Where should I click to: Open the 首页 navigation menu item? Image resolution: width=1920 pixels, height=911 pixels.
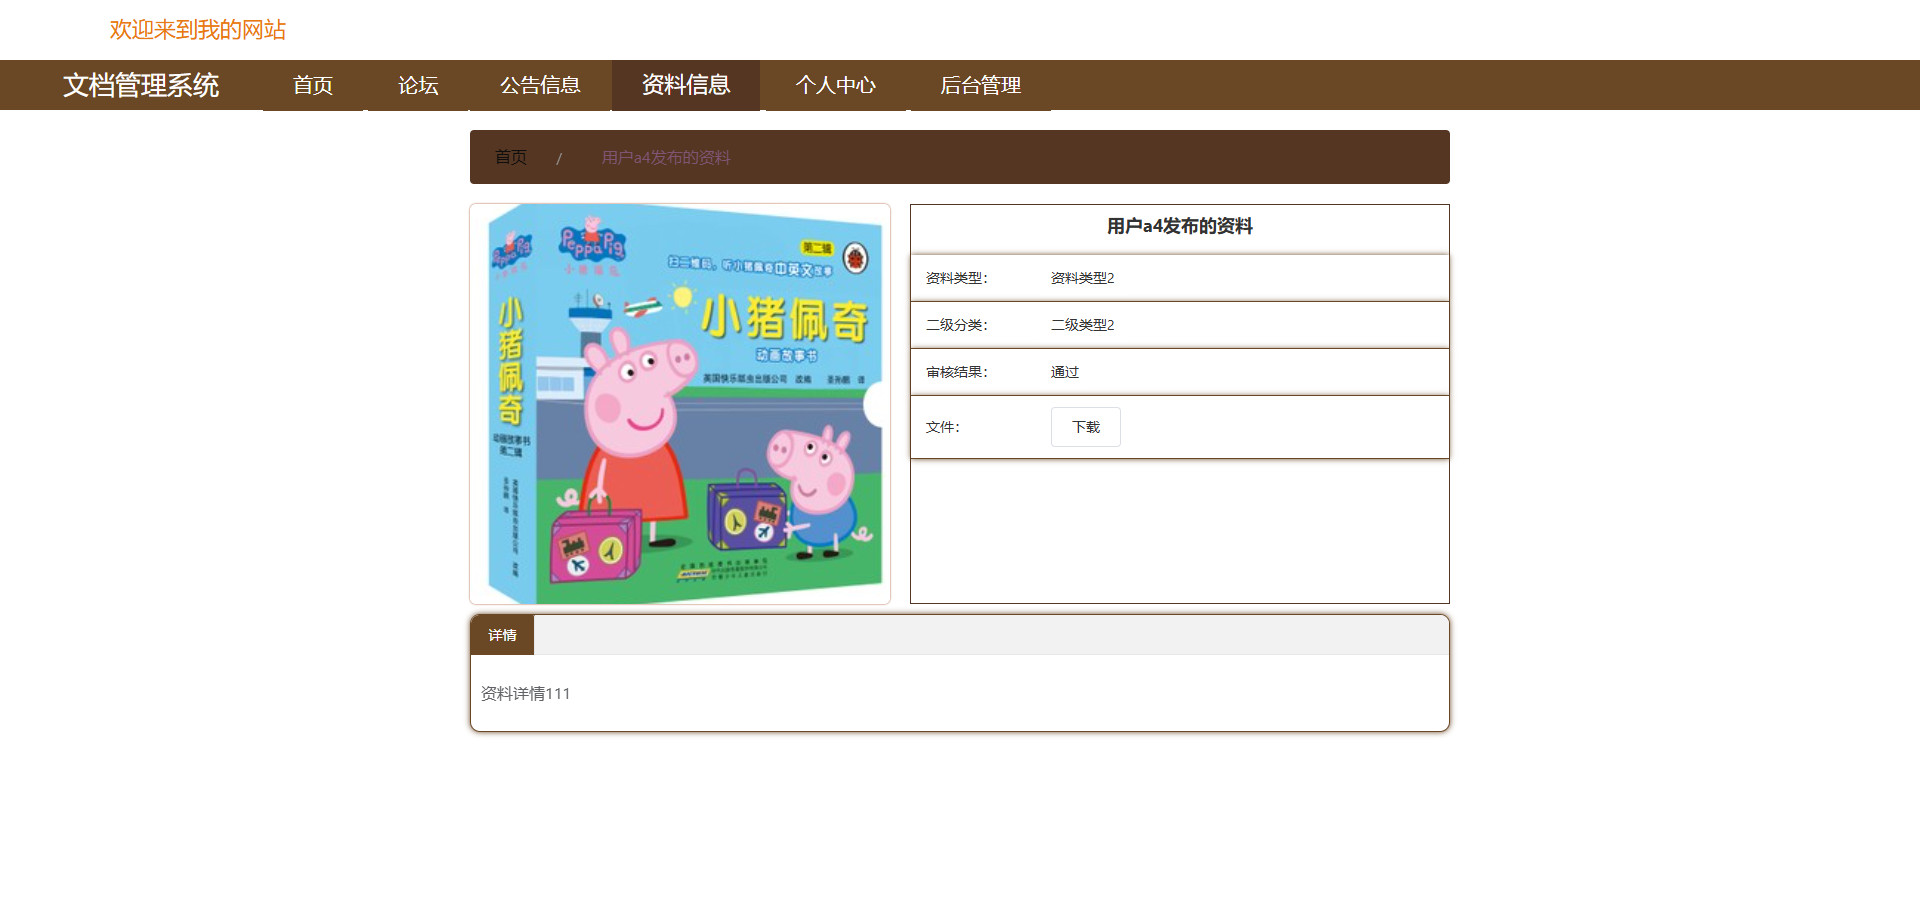[313, 85]
